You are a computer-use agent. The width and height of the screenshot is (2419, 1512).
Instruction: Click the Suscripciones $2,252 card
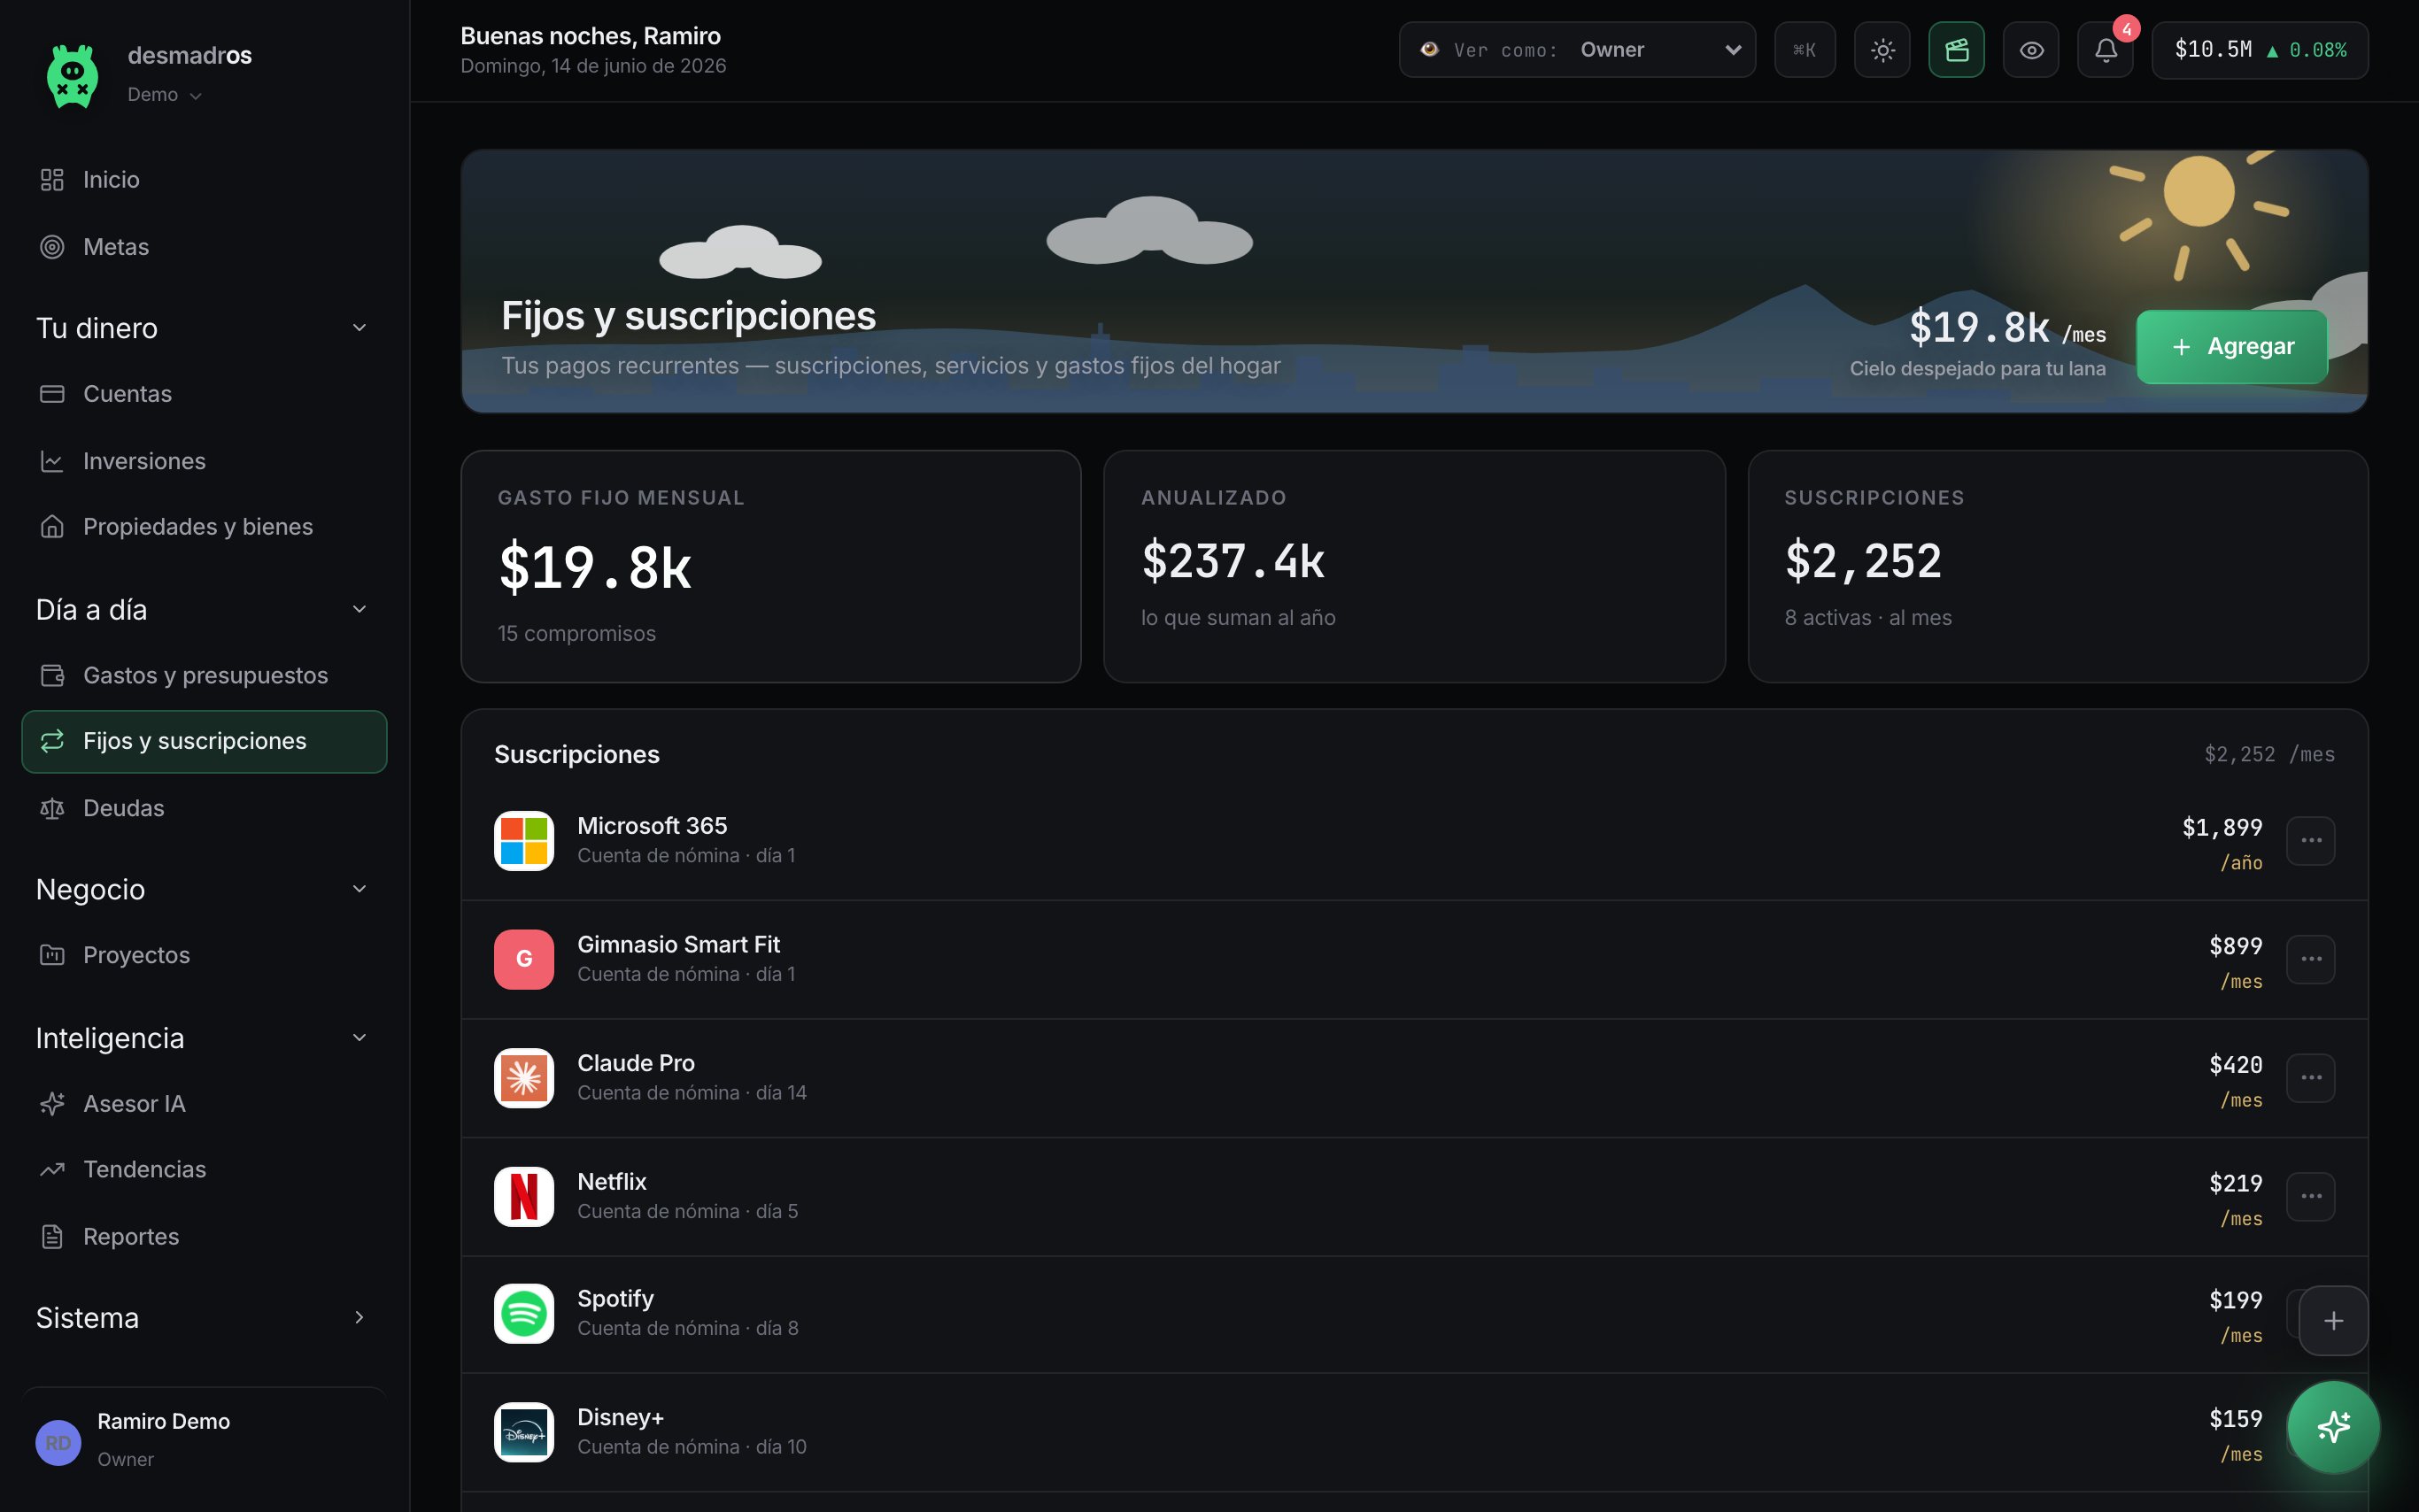pos(2058,566)
